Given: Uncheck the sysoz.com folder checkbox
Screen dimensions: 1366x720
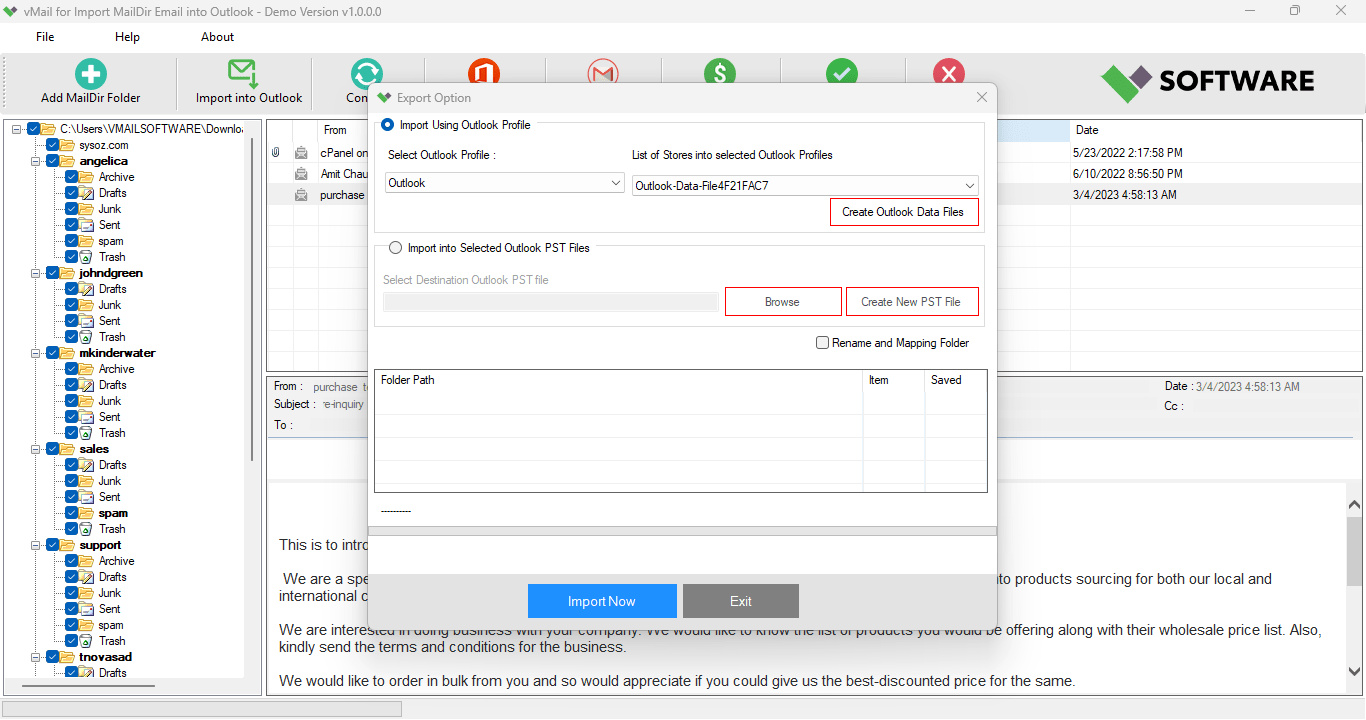Looking at the screenshot, I should point(53,145).
